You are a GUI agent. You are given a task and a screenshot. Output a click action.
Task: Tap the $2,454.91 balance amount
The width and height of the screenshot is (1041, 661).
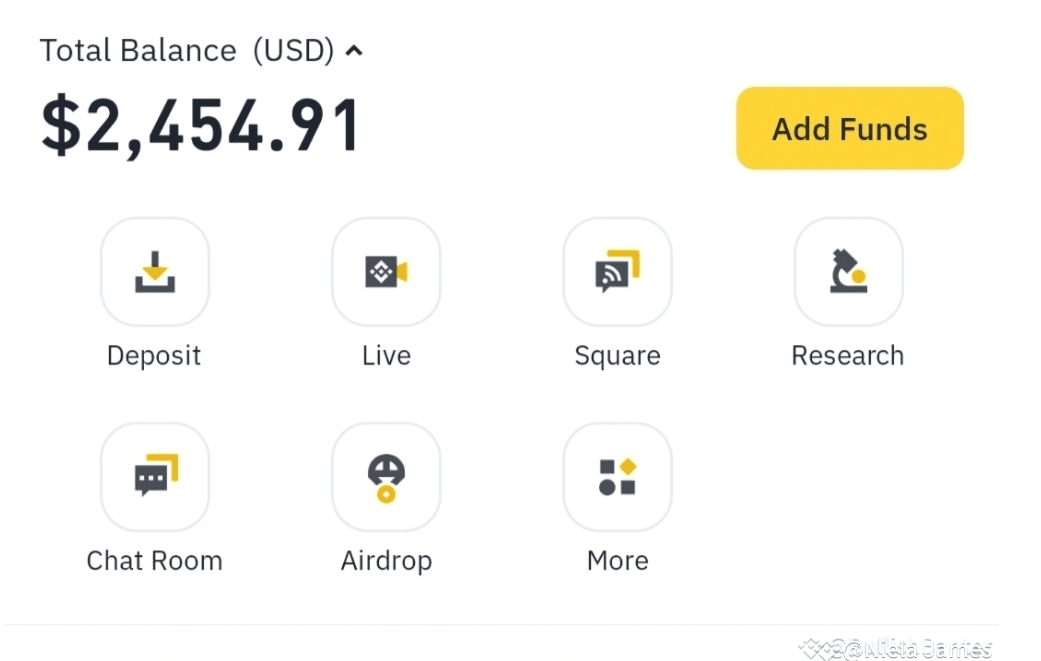point(200,127)
